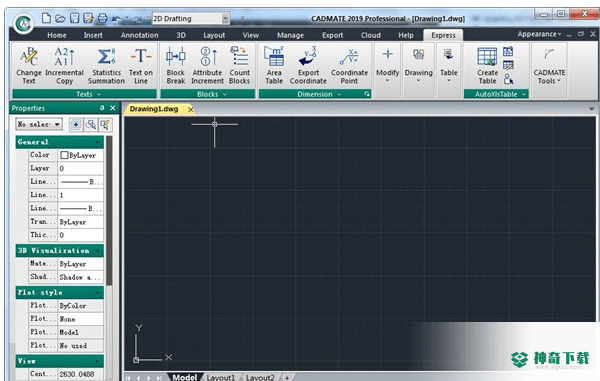Screen dimensions: 600x381
Task: Open the Dimension dialog launcher
Action: tap(367, 94)
